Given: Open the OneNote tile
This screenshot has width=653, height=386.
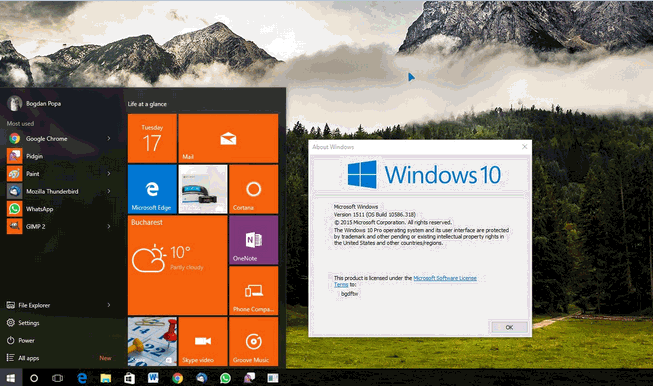Looking at the screenshot, I should tap(254, 240).
